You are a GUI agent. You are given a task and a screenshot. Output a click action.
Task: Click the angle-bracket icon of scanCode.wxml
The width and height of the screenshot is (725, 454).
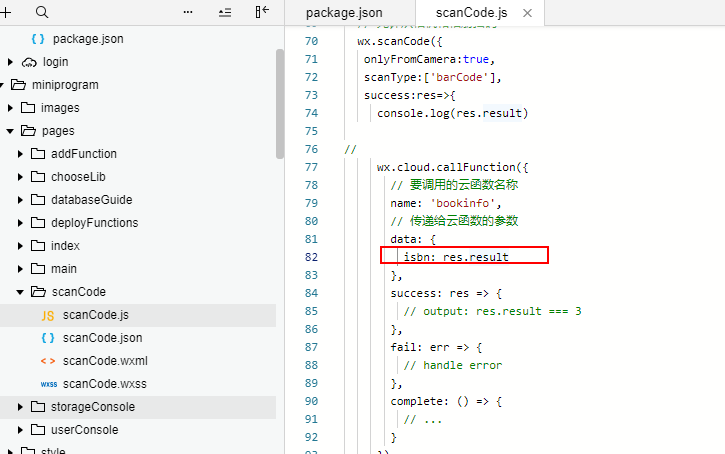(x=48, y=361)
